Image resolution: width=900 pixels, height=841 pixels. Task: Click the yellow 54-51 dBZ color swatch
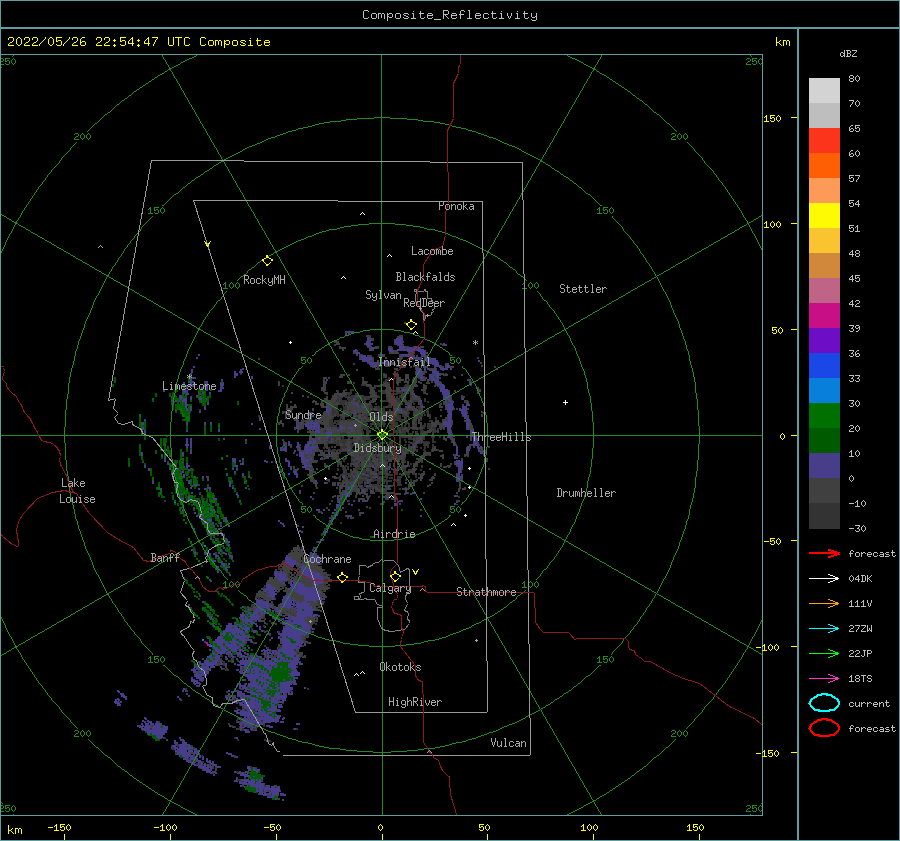824,216
